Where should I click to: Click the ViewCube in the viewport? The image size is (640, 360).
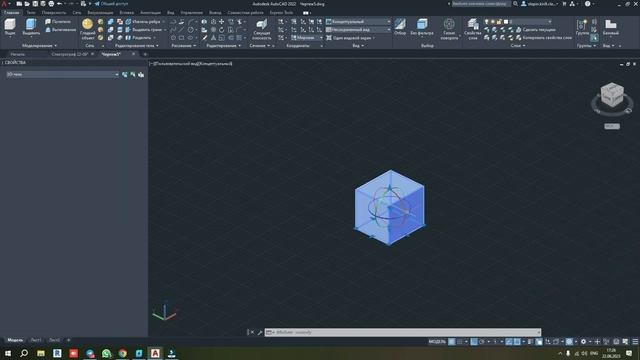[x=612, y=95]
